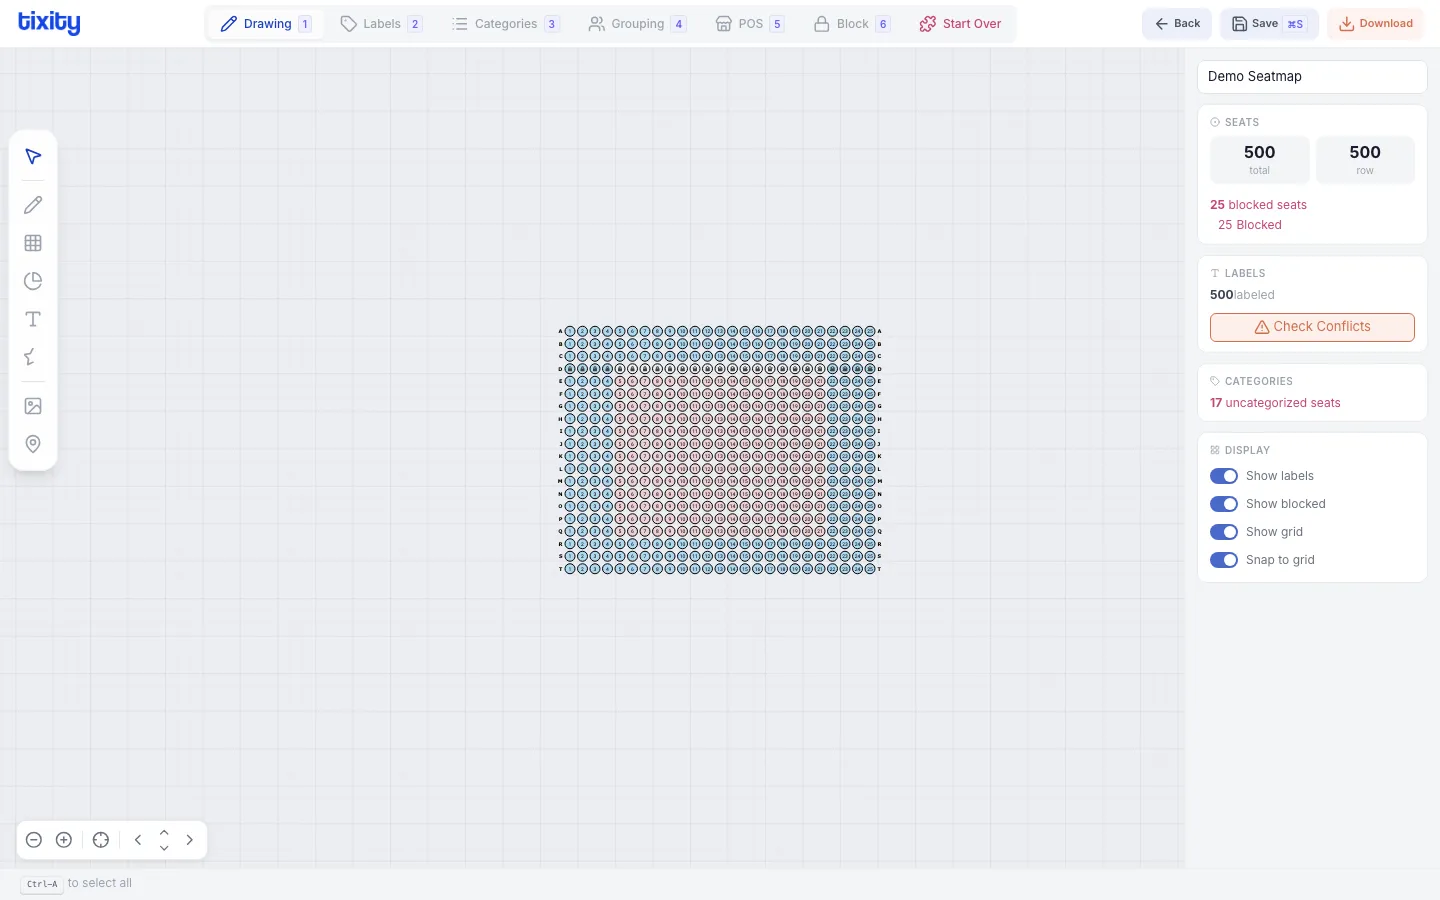Download the seatmap
Screen dimensions: 1440x900
(x=1375, y=23)
